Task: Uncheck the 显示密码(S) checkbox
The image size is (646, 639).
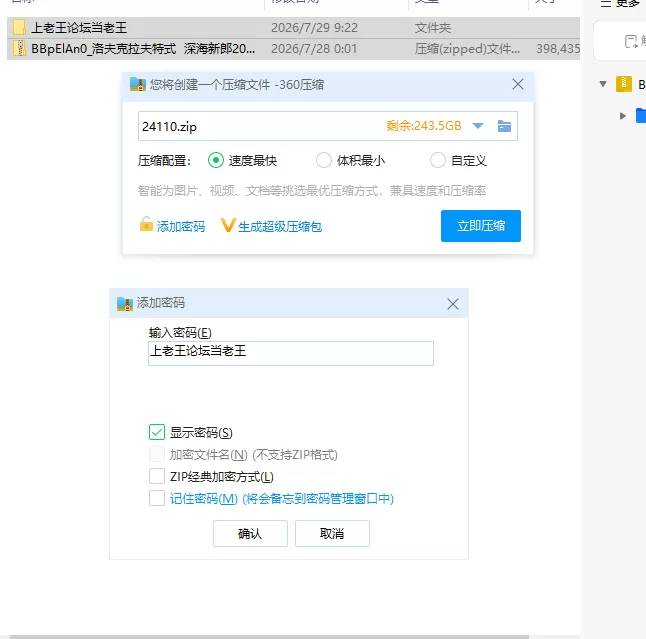Action: pyautogui.click(x=157, y=432)
